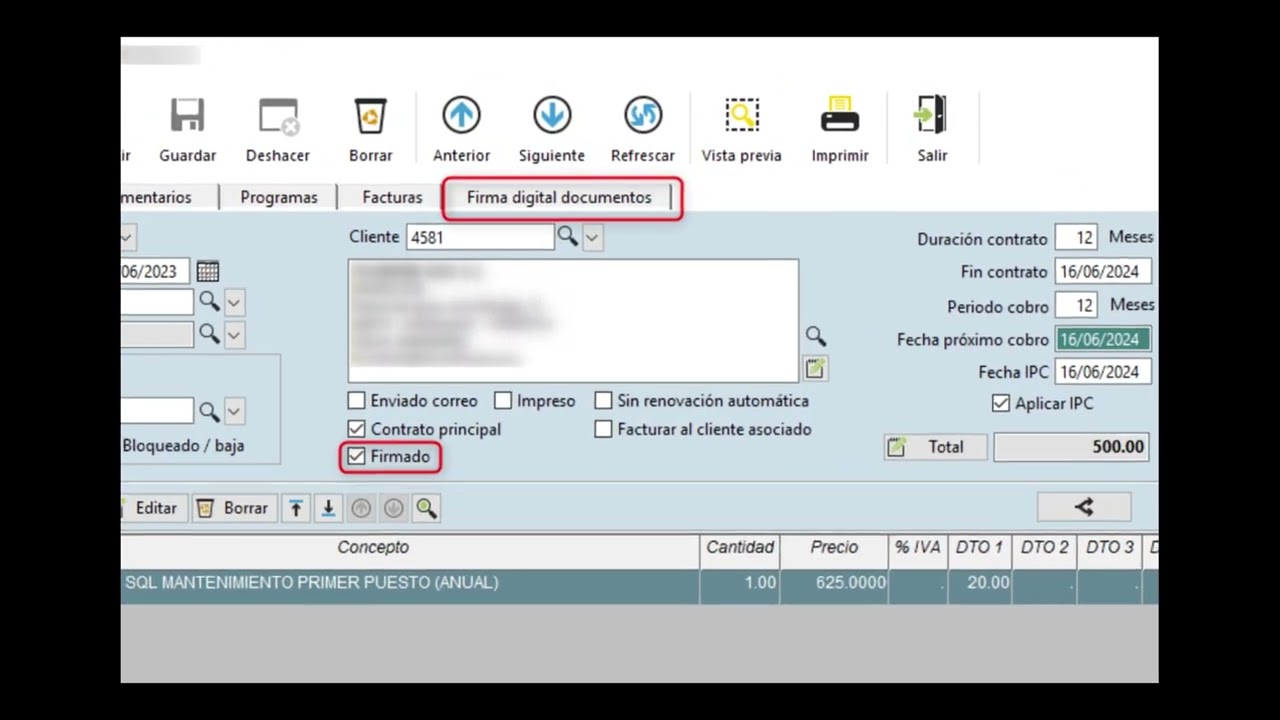Screen dimensions: 1280x720
Task: Click the share icon button above the grid
Action: [1084, 507]
